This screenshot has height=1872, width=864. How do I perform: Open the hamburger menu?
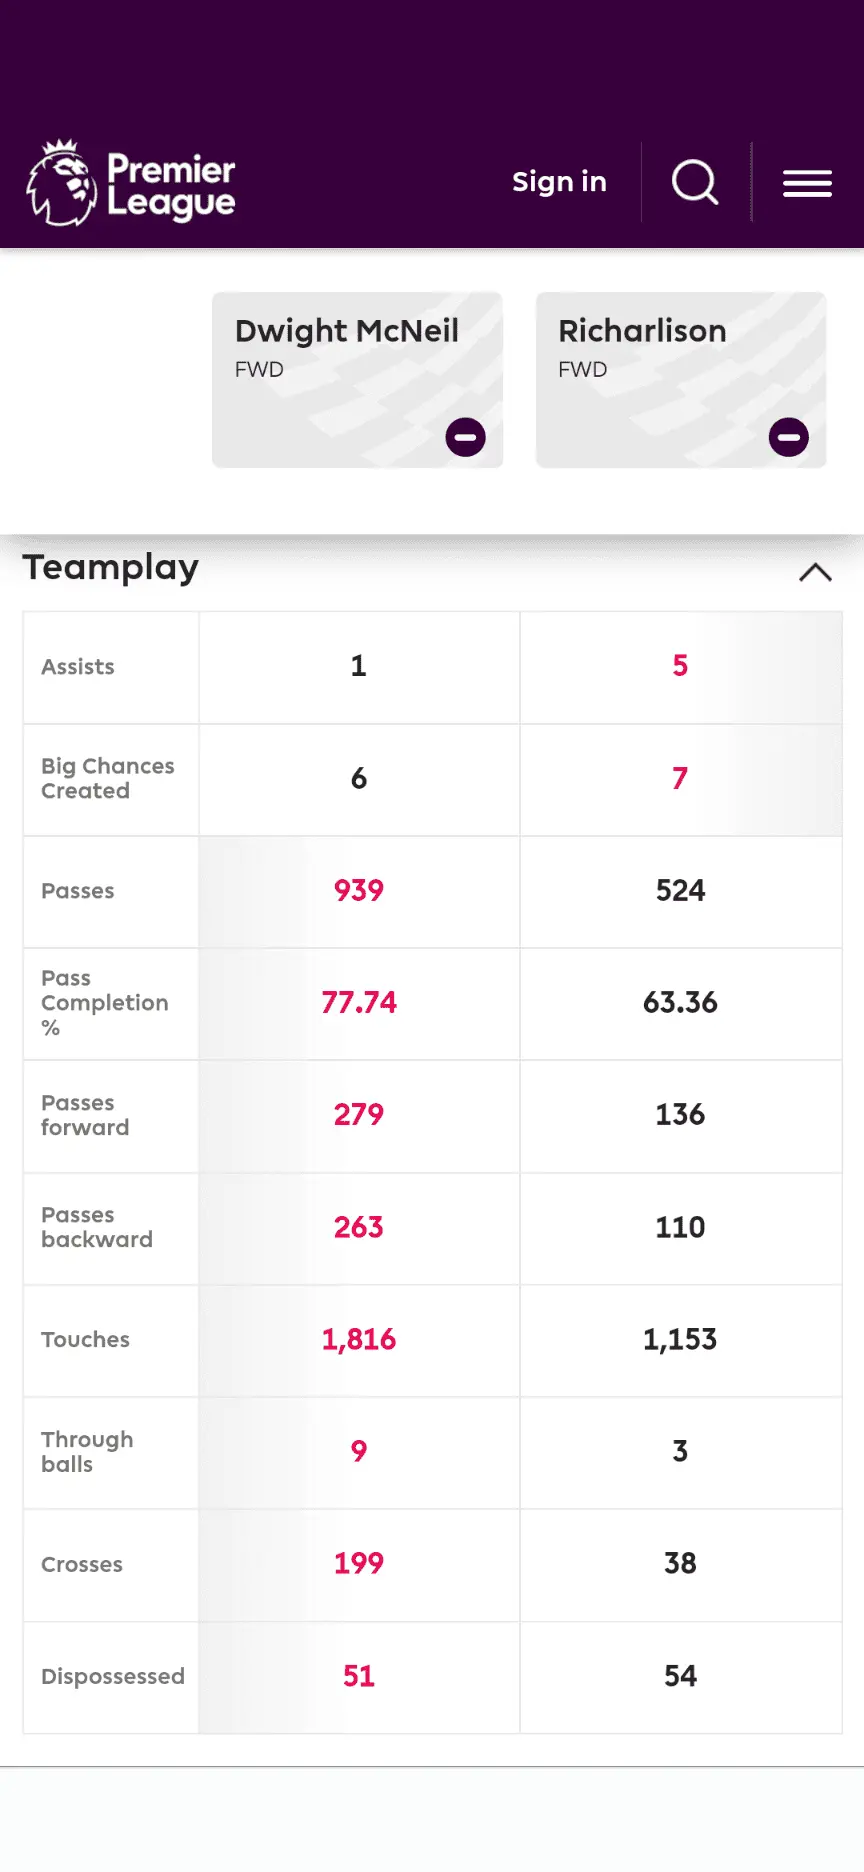point(807,183)
